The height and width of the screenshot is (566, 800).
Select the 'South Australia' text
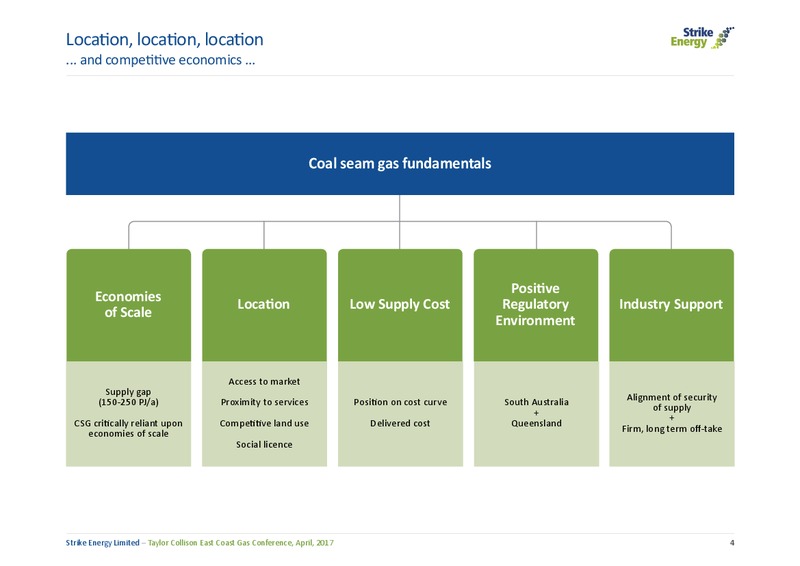pyautogui.click(x=536, y=402)
